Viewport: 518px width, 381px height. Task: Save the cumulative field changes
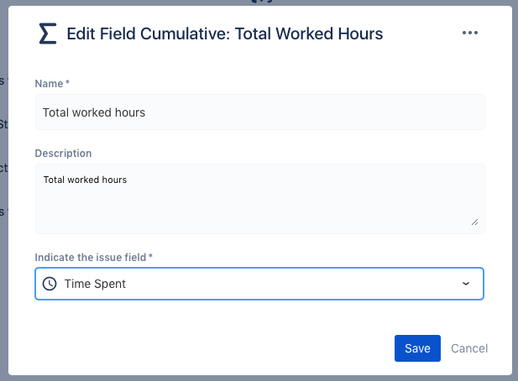417,348
